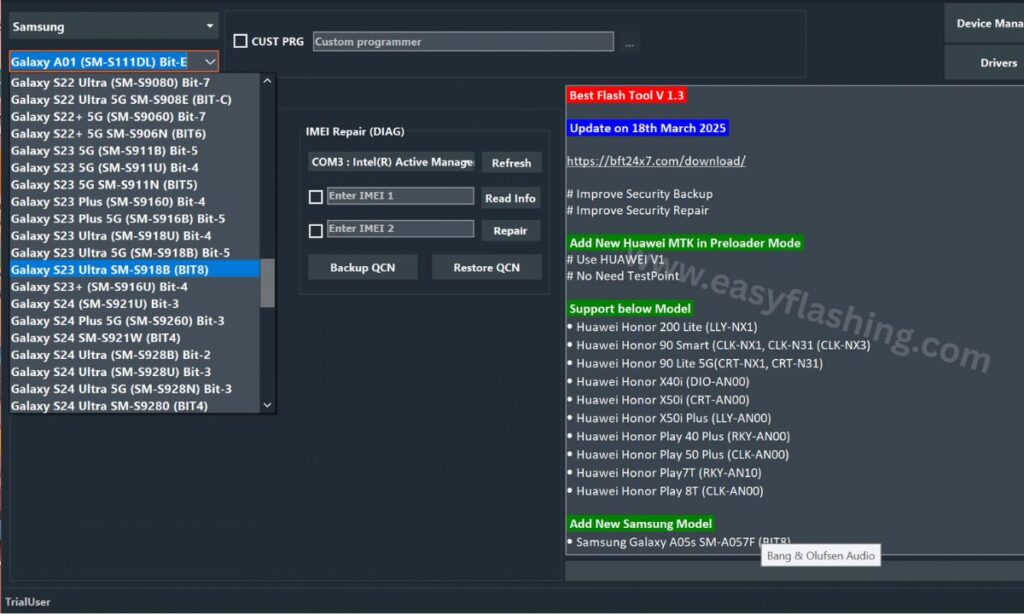Viewport: 1024px width, 614px height.
Task: Open the COM3 port selection dropdown
Action: coord(390,162)
